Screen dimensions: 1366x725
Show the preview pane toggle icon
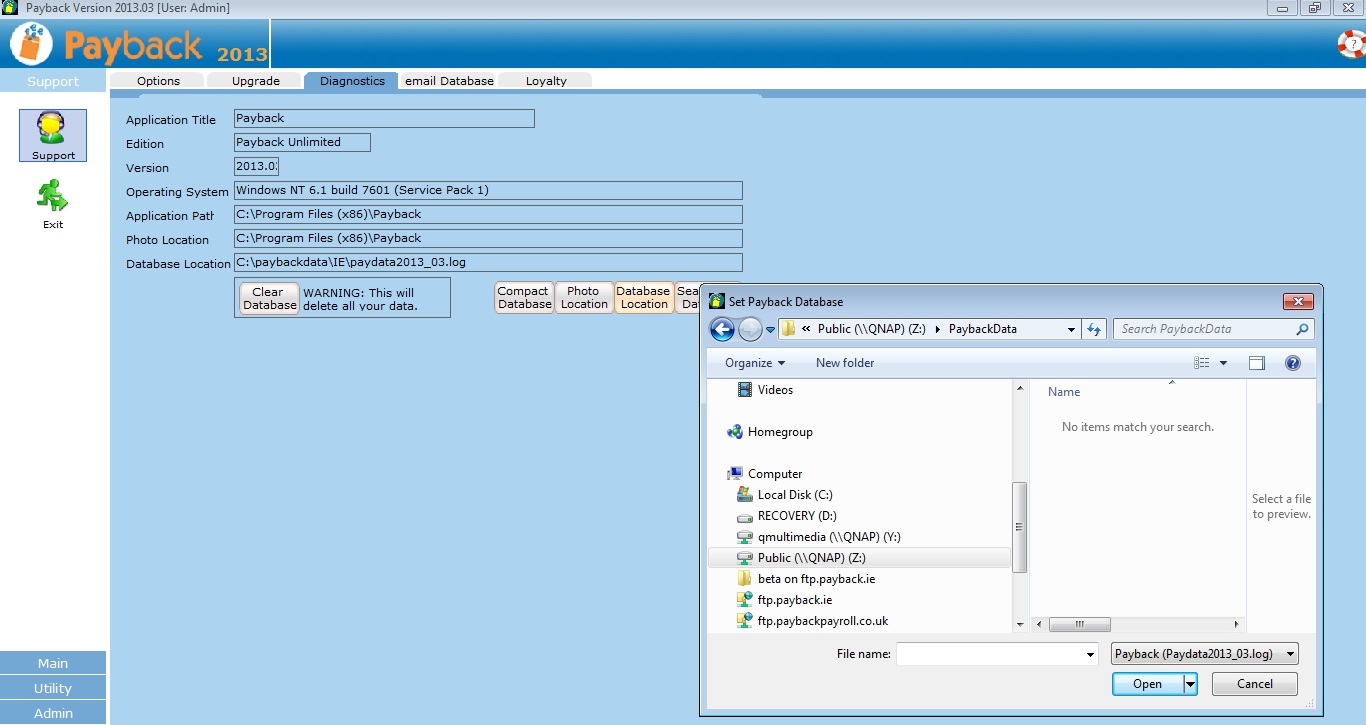[x=1257, y=363]
